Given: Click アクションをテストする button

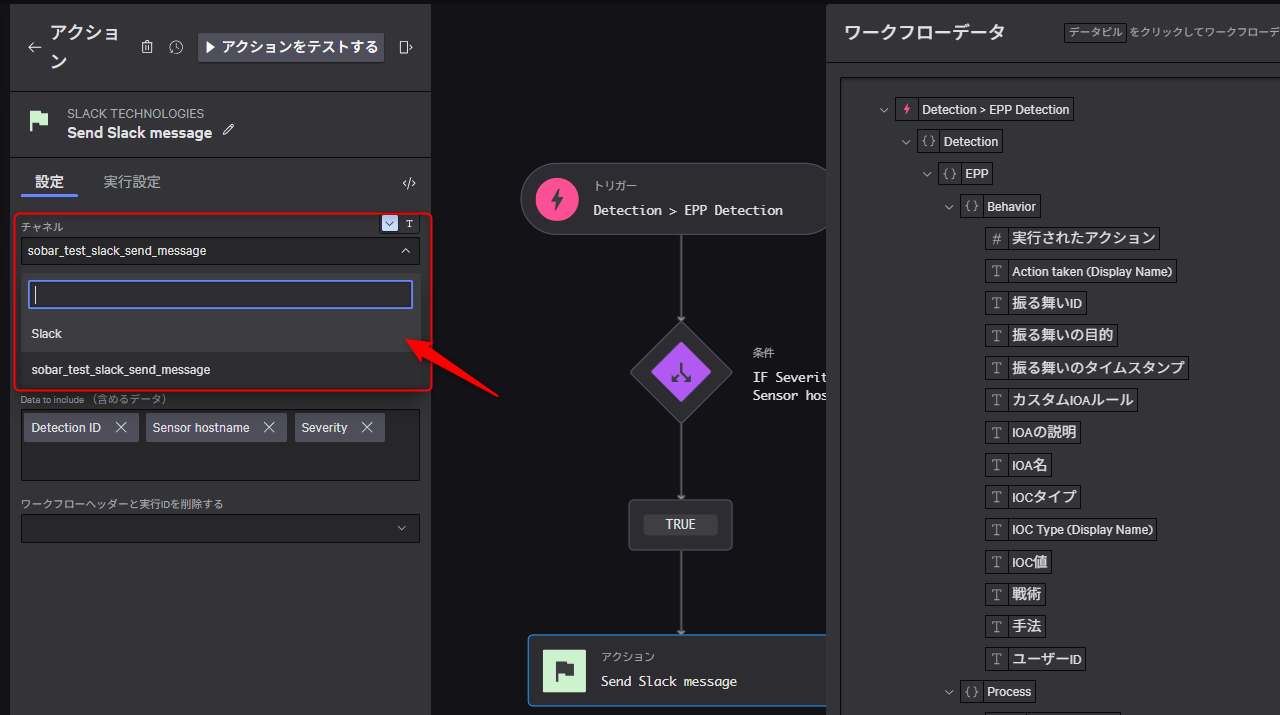Looking at the screenshot, I should point(291,47).
